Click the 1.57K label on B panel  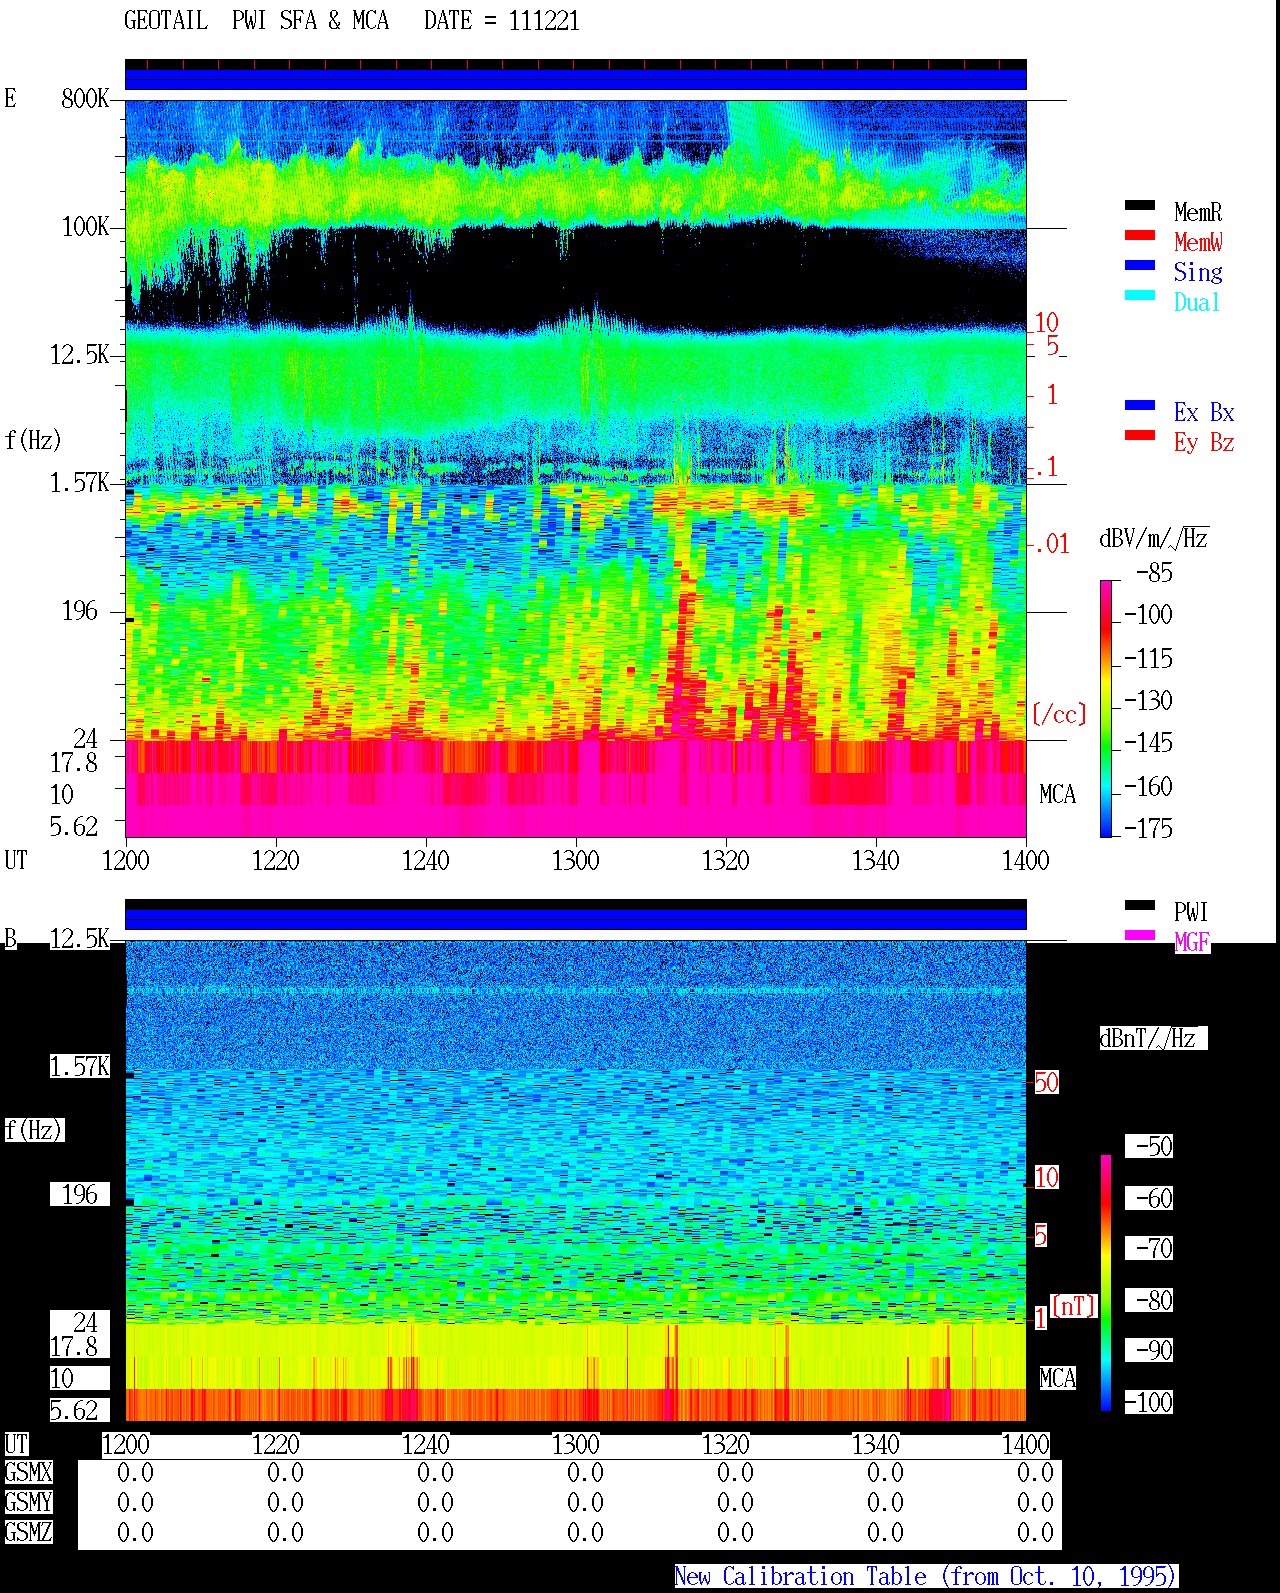click(80, 1066)
